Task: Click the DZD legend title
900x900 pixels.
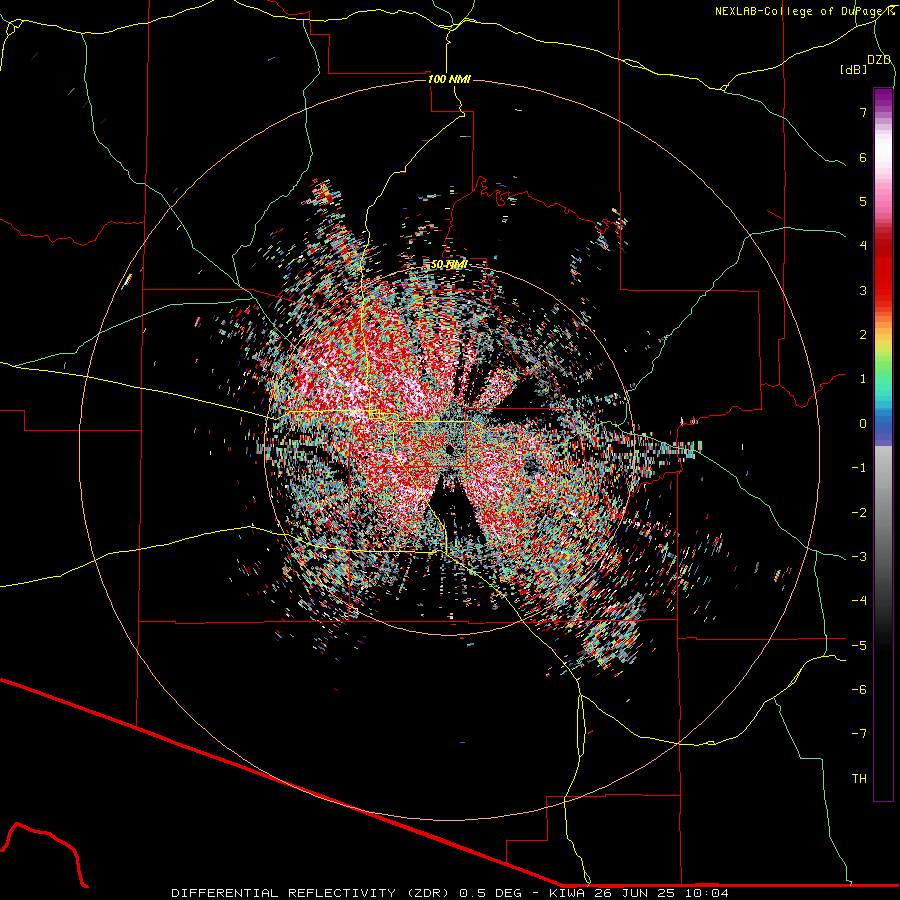Action: [879, 60]
